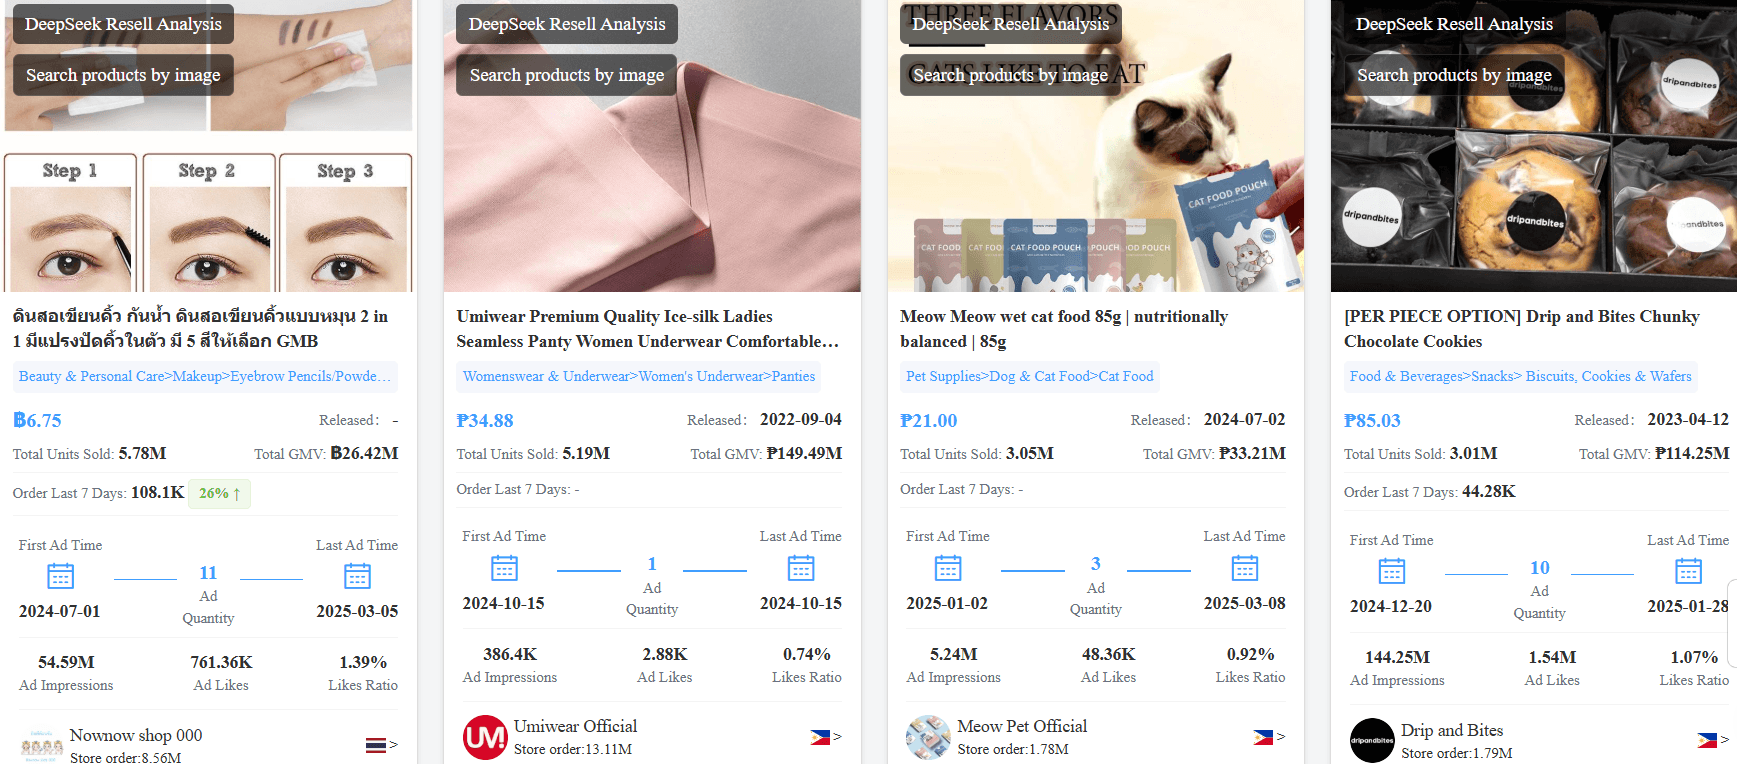Open Pet Supplies Cat Food category link

click(1029, 377)
